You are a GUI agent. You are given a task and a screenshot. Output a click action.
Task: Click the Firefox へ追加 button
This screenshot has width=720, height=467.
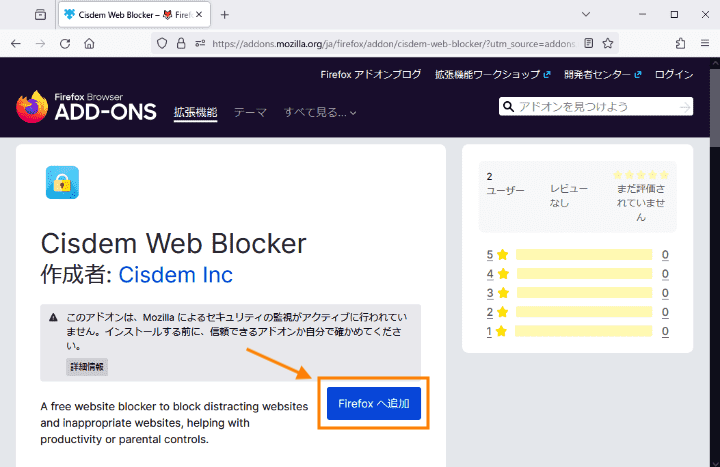coord(374,403)
